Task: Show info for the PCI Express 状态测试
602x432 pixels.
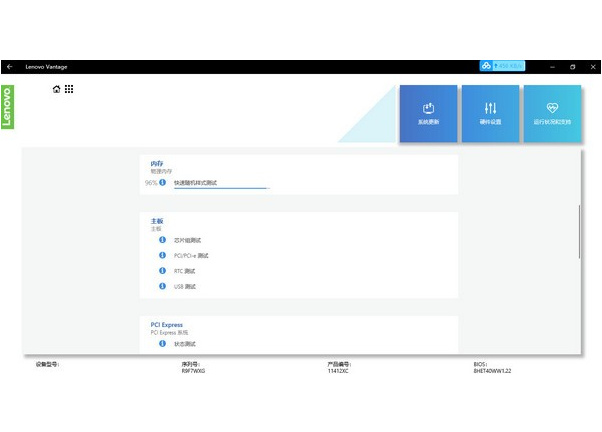Action: pyautogui.click(x=162, y=344)
